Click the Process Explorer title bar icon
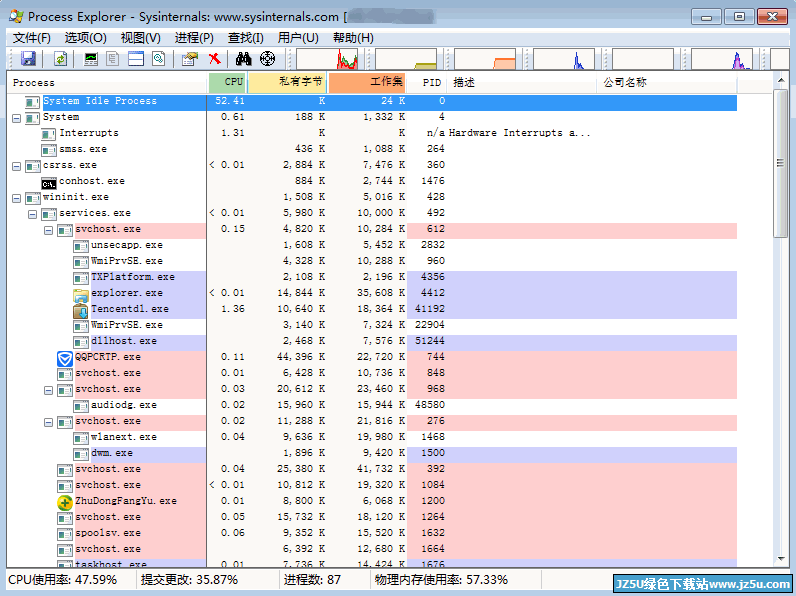This screenshot has width=796, height=596. (16, 16)
